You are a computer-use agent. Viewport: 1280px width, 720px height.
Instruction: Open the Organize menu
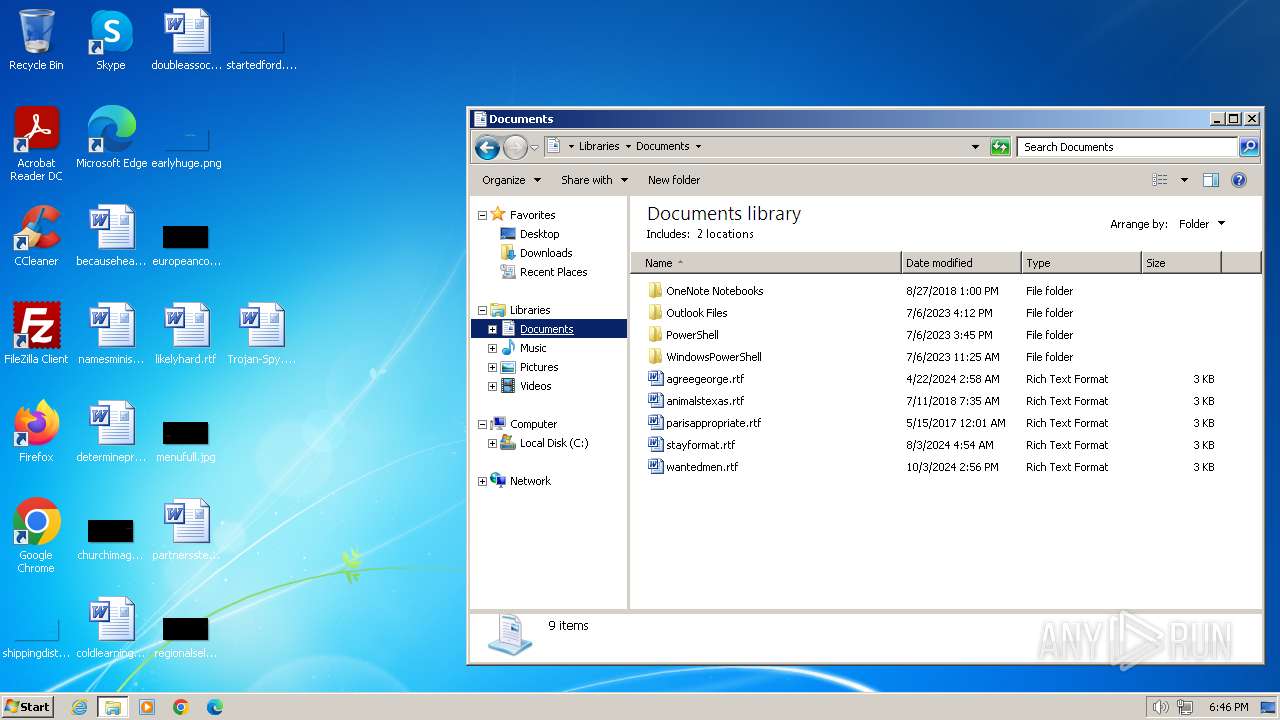click(x=511, y=180)
